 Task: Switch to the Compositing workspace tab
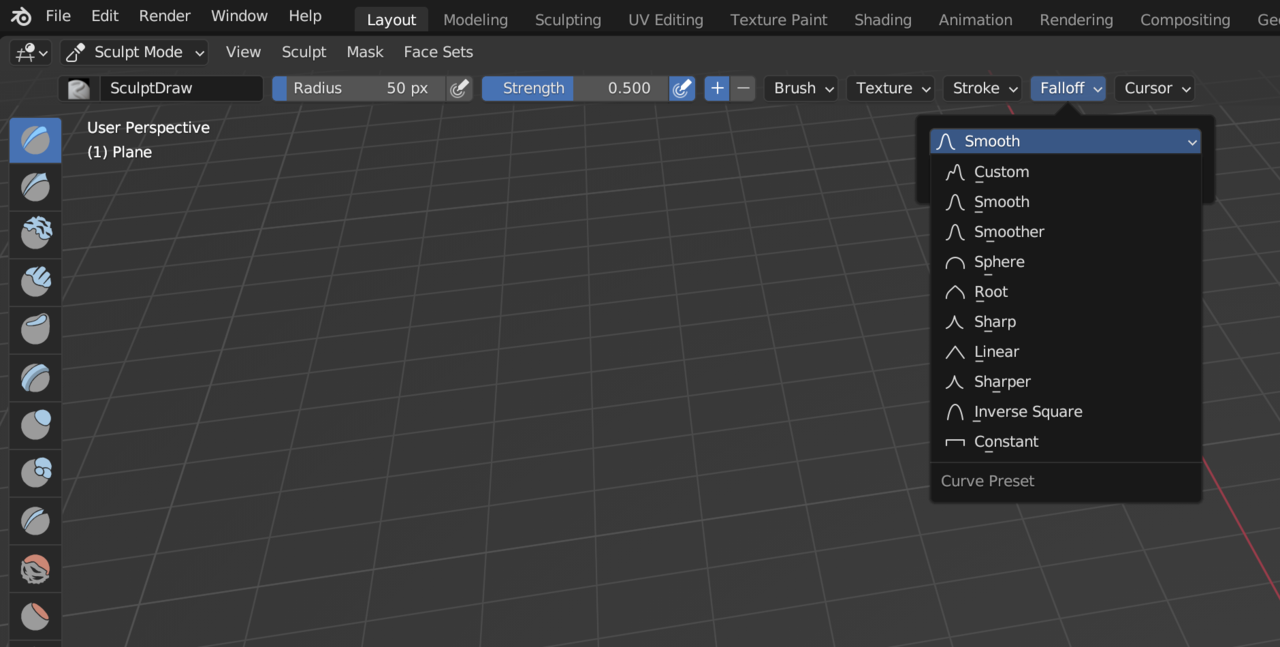[1185, 20]
